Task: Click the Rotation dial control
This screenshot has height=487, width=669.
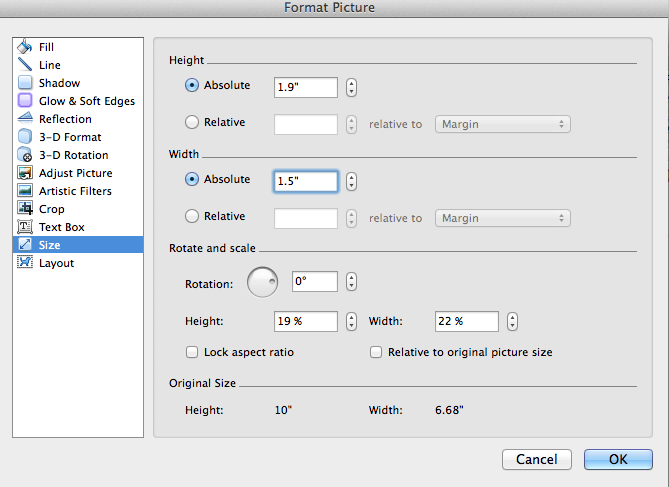Action: pyautogui.click(x=262, y=282)
